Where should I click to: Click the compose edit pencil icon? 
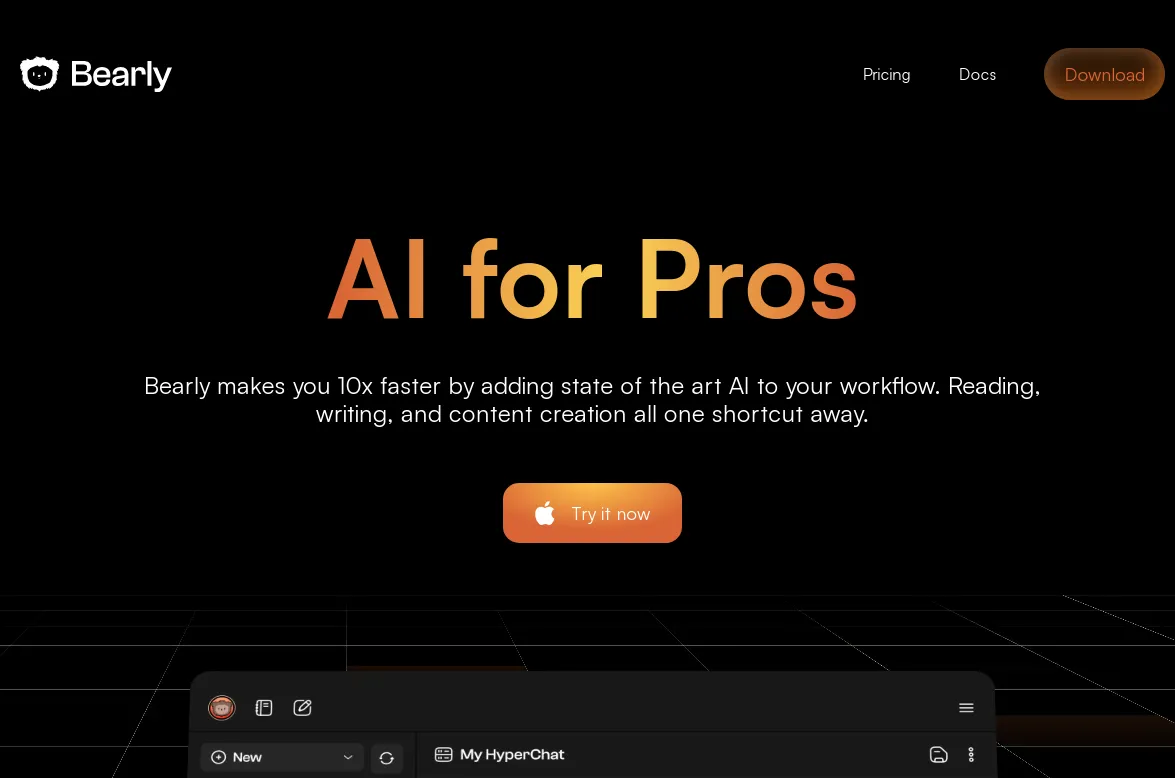tap(302, 708)
